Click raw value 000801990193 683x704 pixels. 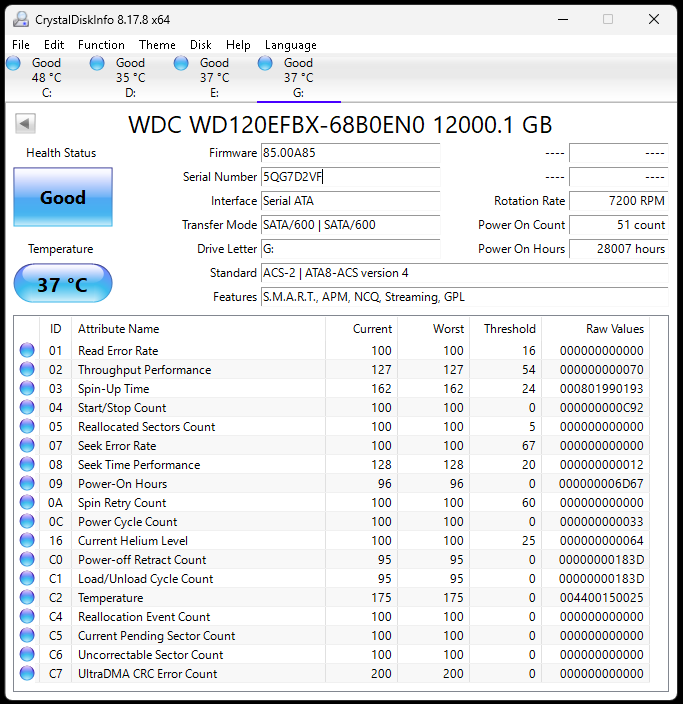click(601, 388)
